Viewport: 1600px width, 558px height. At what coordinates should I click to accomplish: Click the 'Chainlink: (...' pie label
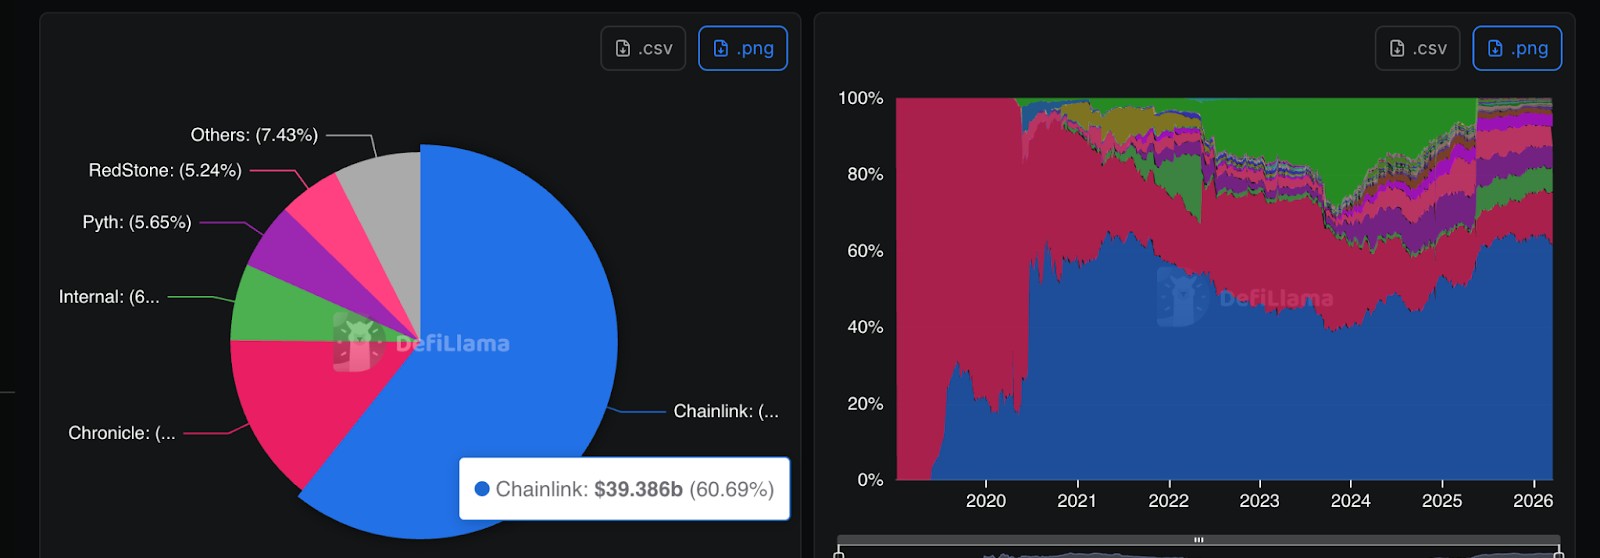tap(726, 411)
